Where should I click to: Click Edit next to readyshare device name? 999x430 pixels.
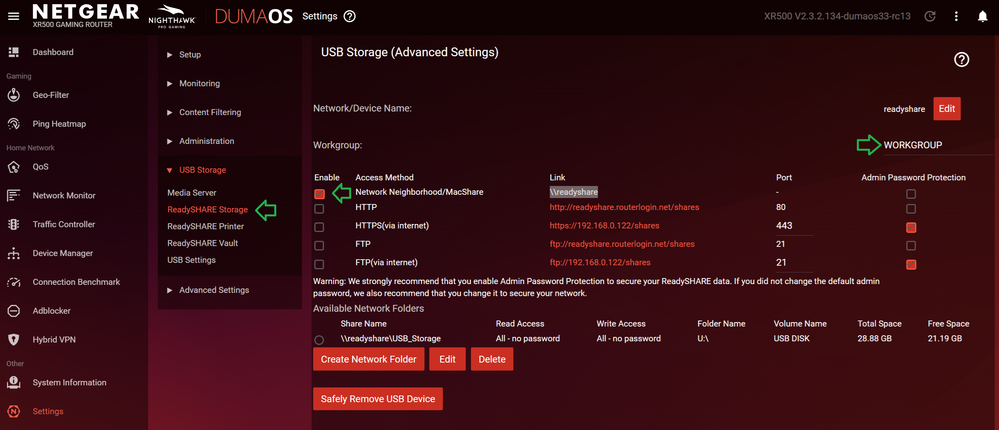947,109
